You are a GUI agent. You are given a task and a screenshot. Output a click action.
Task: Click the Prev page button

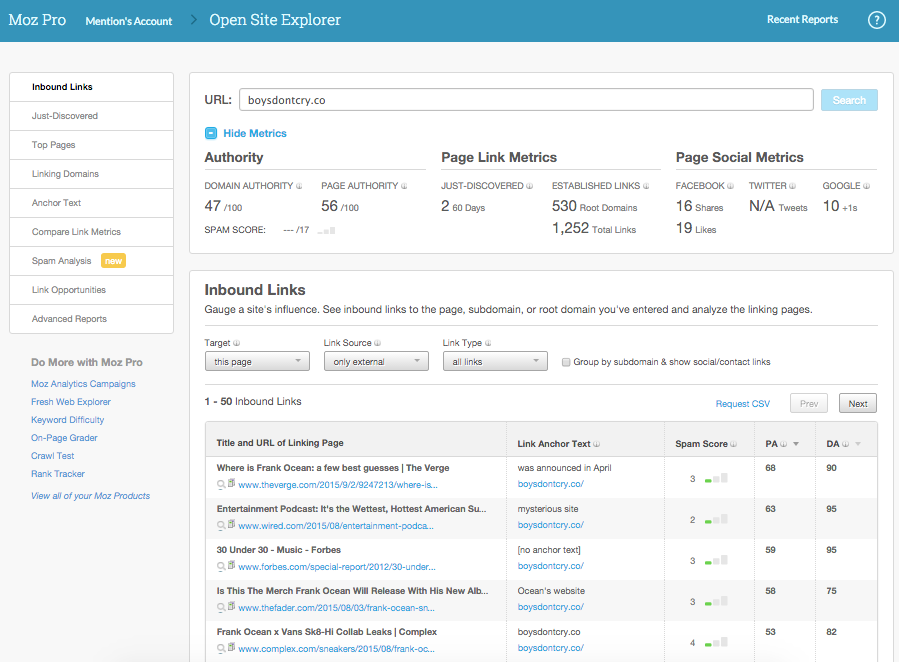click(808, 404)
